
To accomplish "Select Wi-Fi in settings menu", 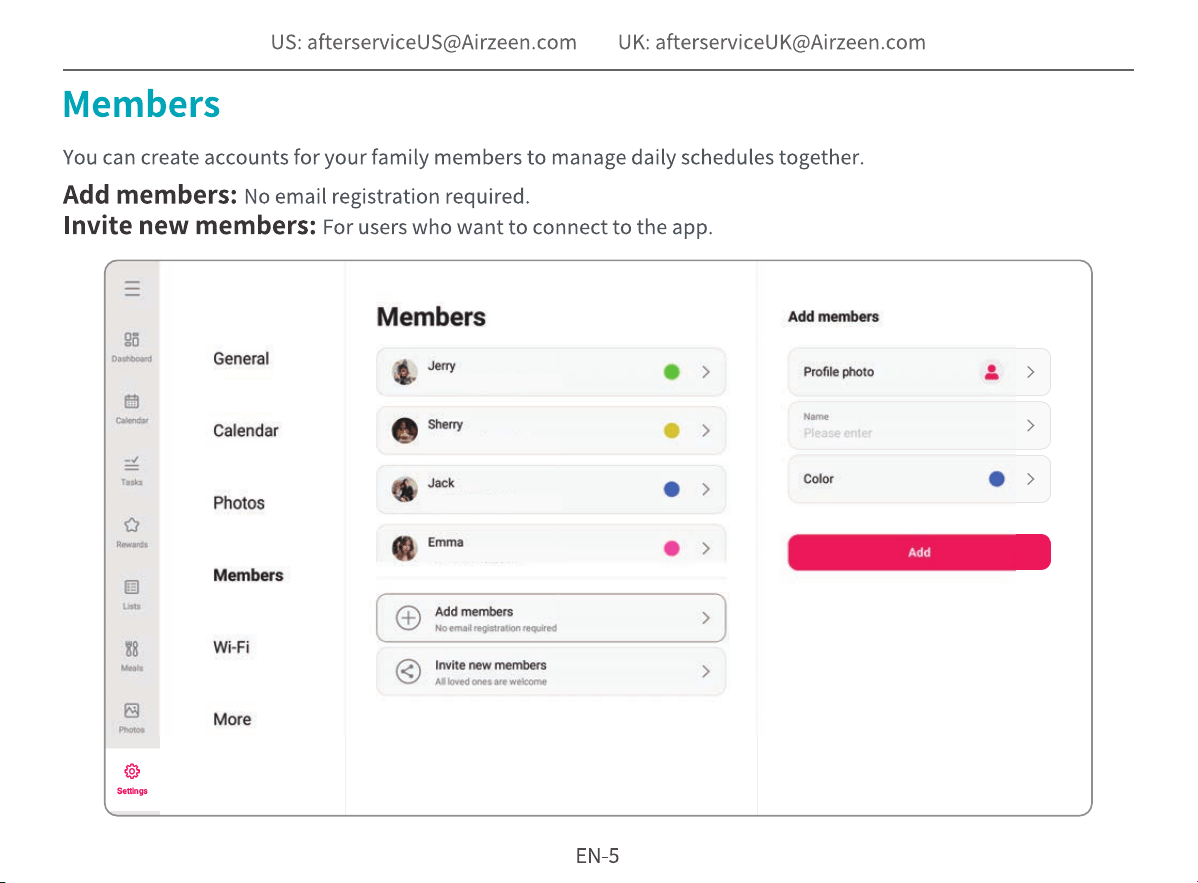I will pyautogui.click(x=231, y=647).
